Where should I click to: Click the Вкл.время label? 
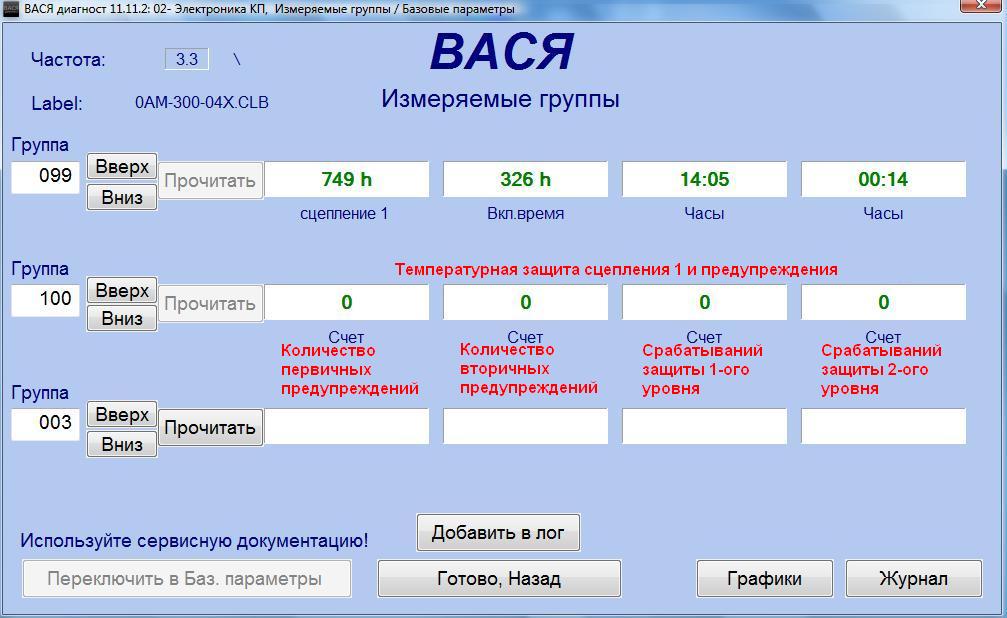click(x=525, y=214)
